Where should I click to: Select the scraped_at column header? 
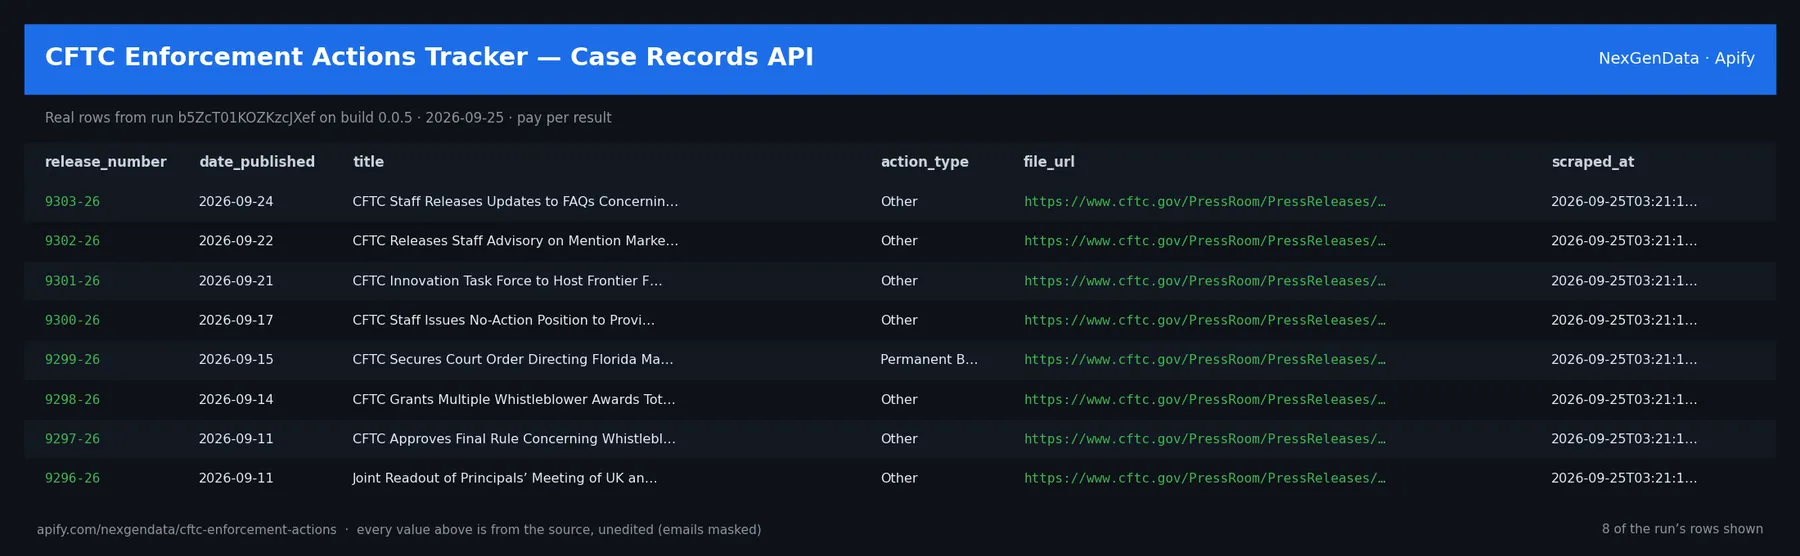1593,162
